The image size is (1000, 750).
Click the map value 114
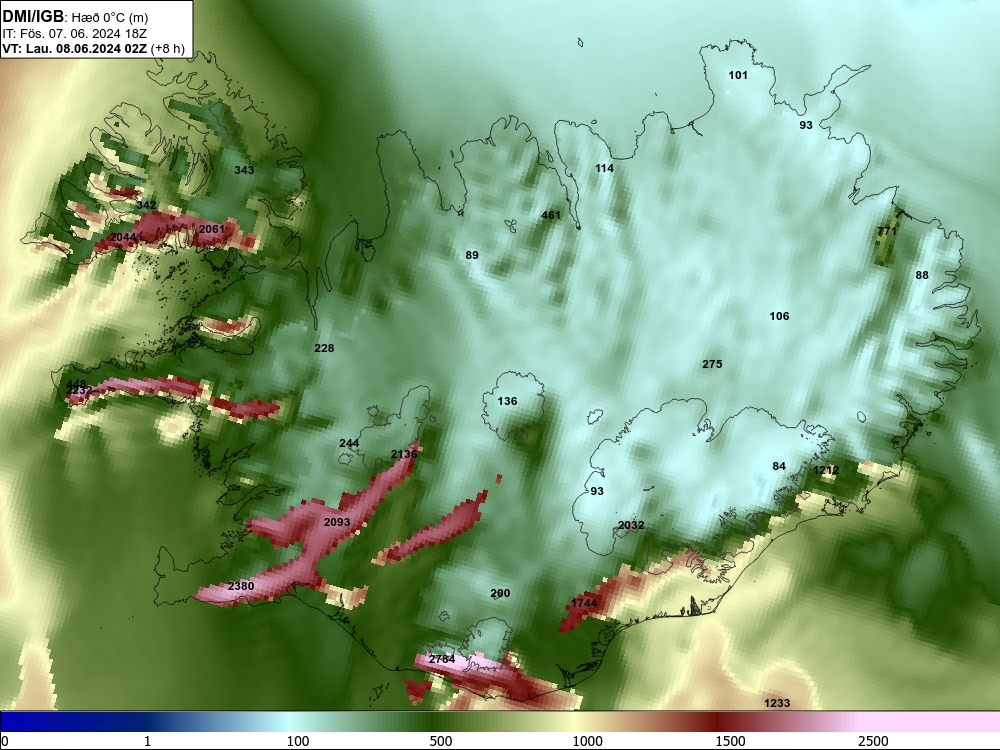(x=604, y=168)
